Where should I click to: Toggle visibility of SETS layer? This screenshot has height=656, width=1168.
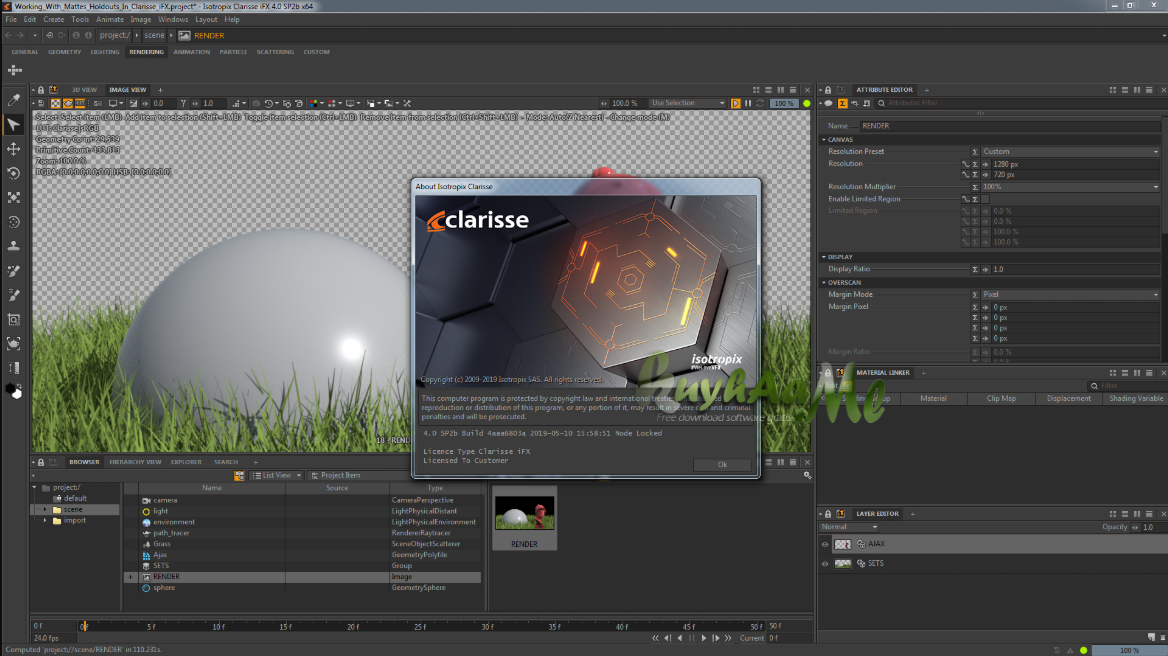point(825,564)
